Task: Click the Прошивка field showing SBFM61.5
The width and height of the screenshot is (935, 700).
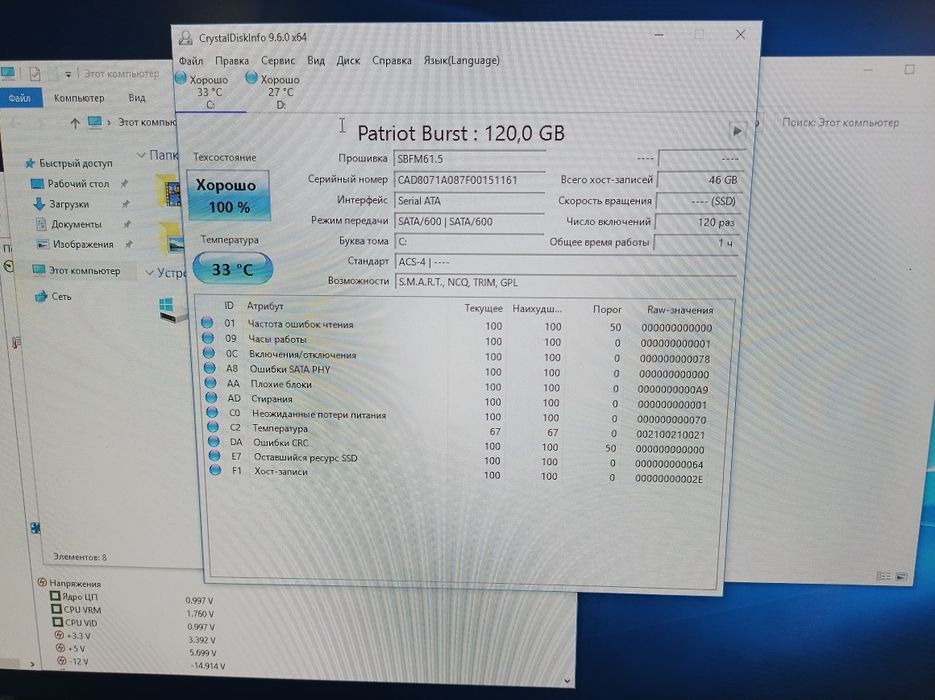Action: (469, 159)
